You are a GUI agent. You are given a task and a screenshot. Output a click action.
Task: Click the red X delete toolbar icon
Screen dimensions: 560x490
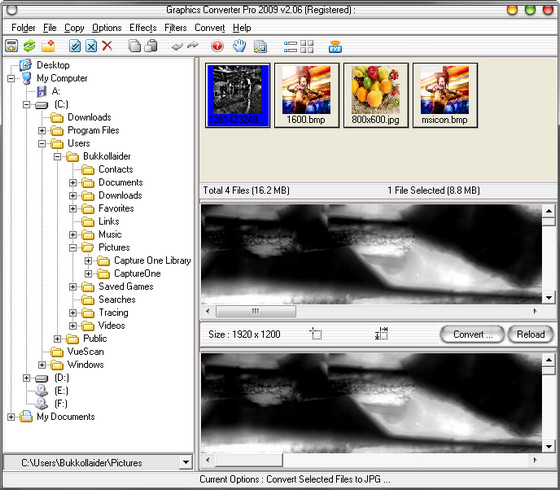[x=107, y=46]
